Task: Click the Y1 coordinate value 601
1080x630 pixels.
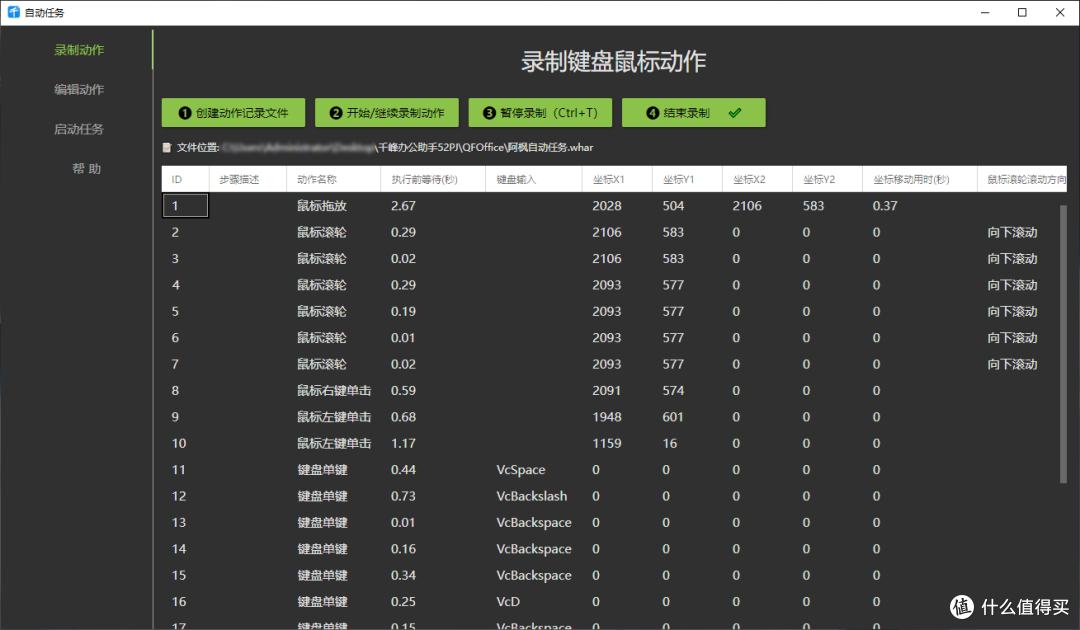Action: tap(674, 417)
